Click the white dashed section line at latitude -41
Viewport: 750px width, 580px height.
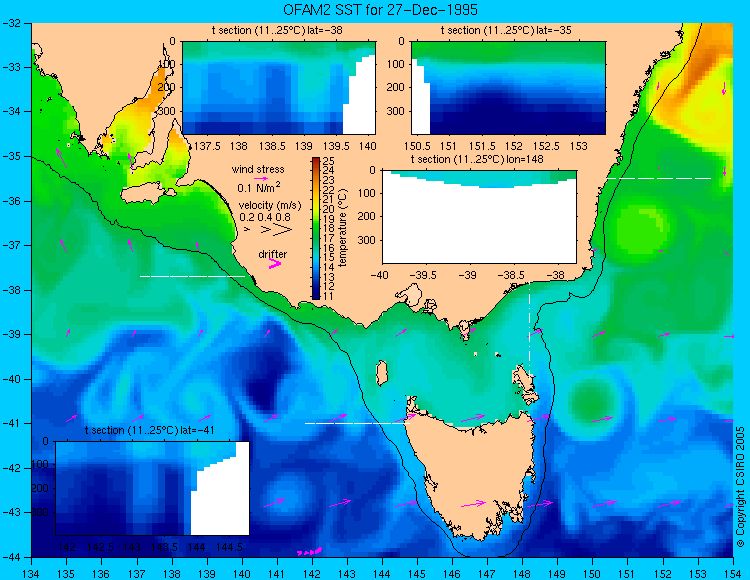[x=357, y=423]
